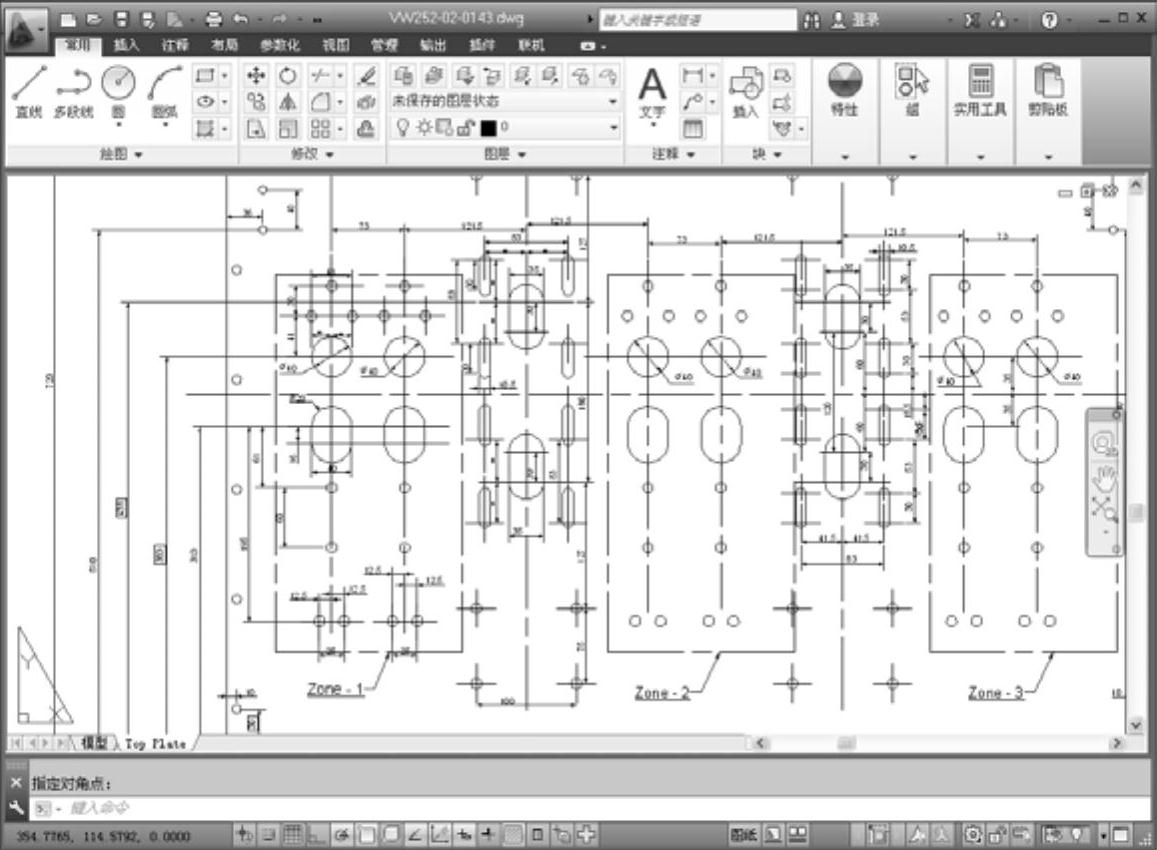Click the Copy tool icon
Viewport: 1157px width, 850px height.
[x=255, y=102]
